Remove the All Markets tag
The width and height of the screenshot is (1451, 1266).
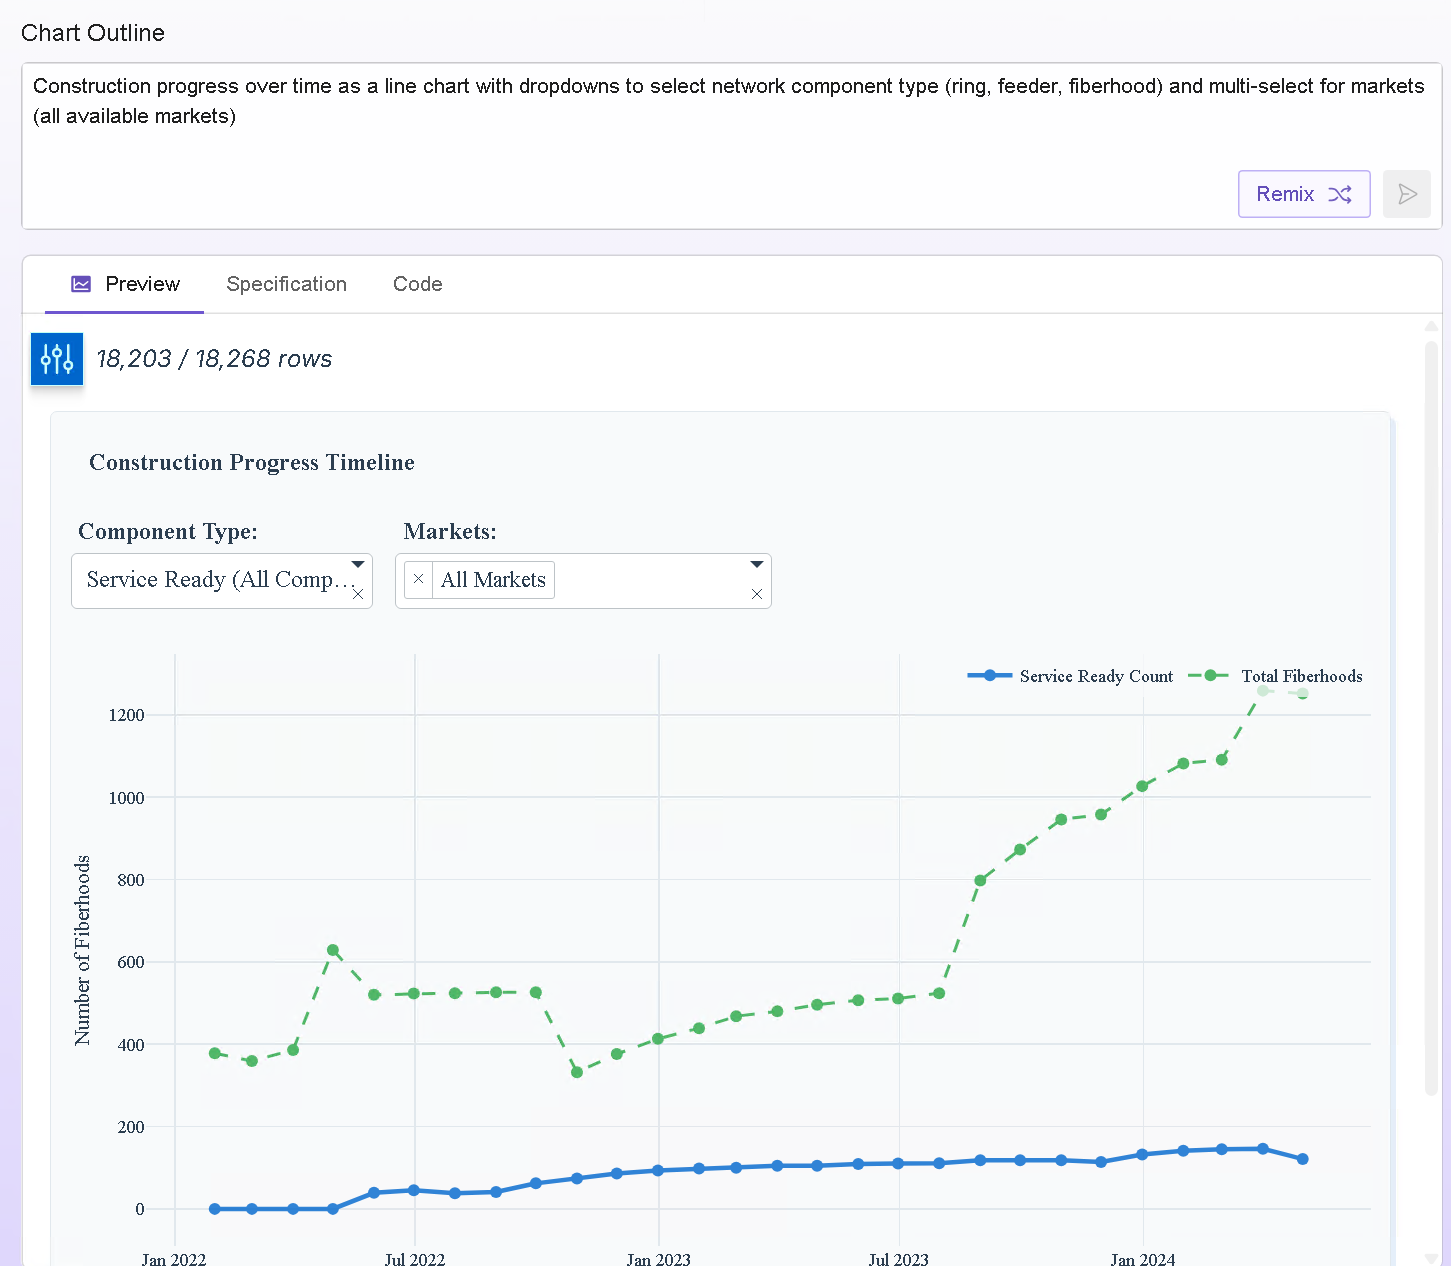(418, 580)
